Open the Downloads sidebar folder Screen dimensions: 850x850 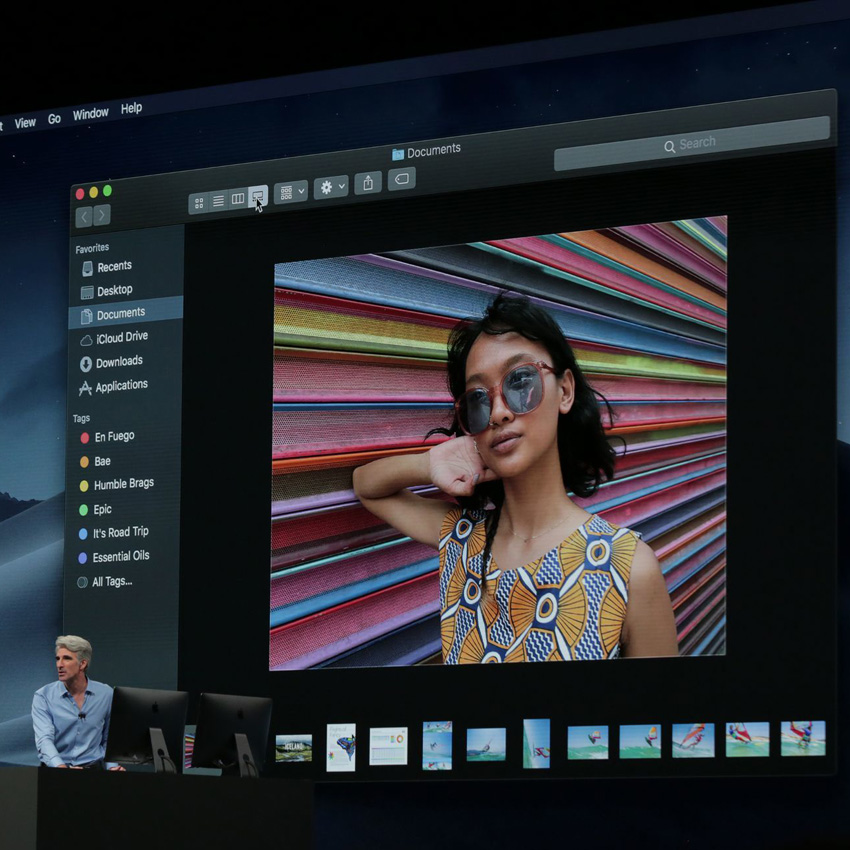tap(118, 362)
